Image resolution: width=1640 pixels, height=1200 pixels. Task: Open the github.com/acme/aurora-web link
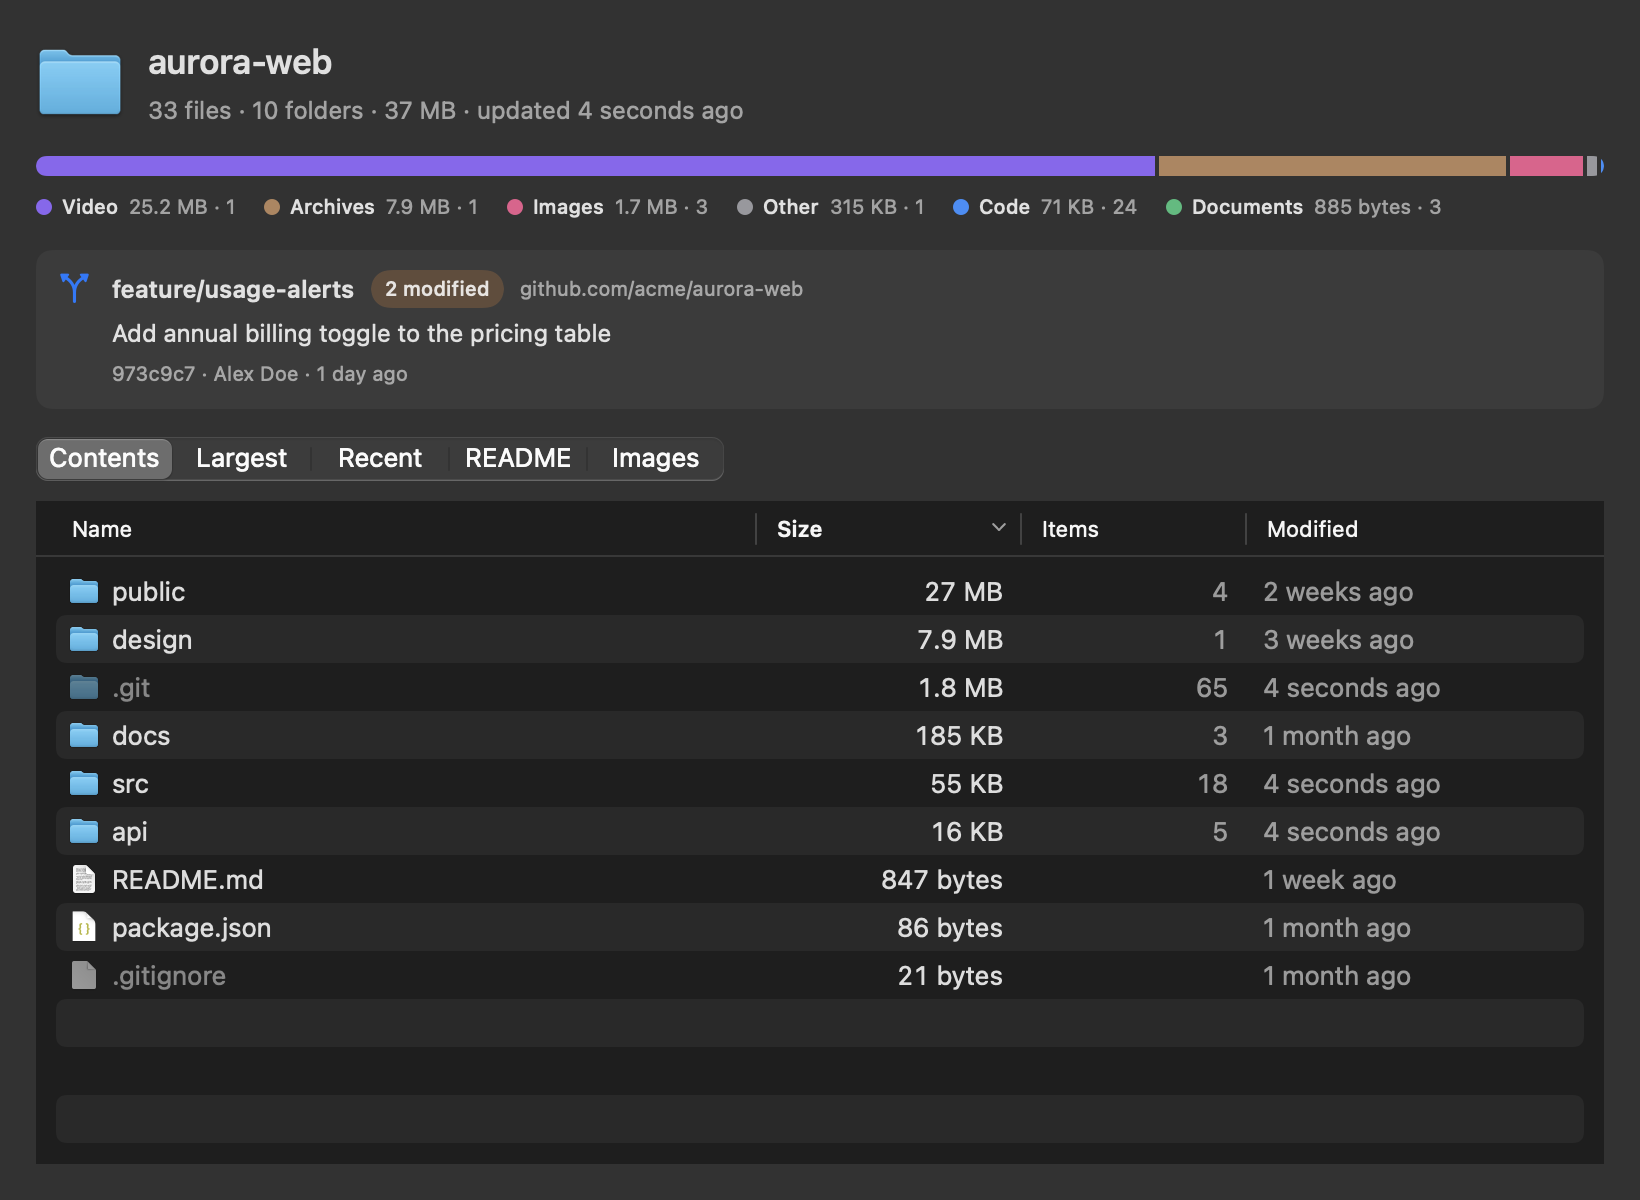pyautogui.click(x=661, y=289)
